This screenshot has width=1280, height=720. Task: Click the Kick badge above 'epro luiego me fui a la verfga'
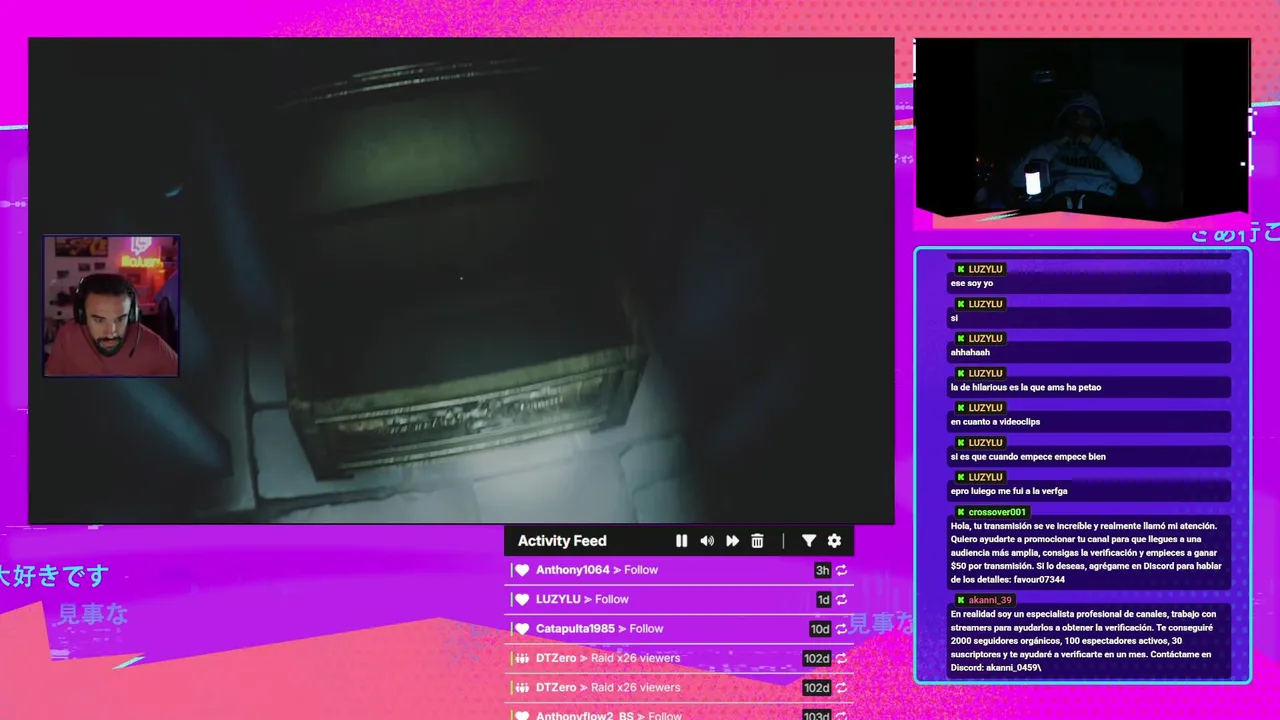click(961, 477)
